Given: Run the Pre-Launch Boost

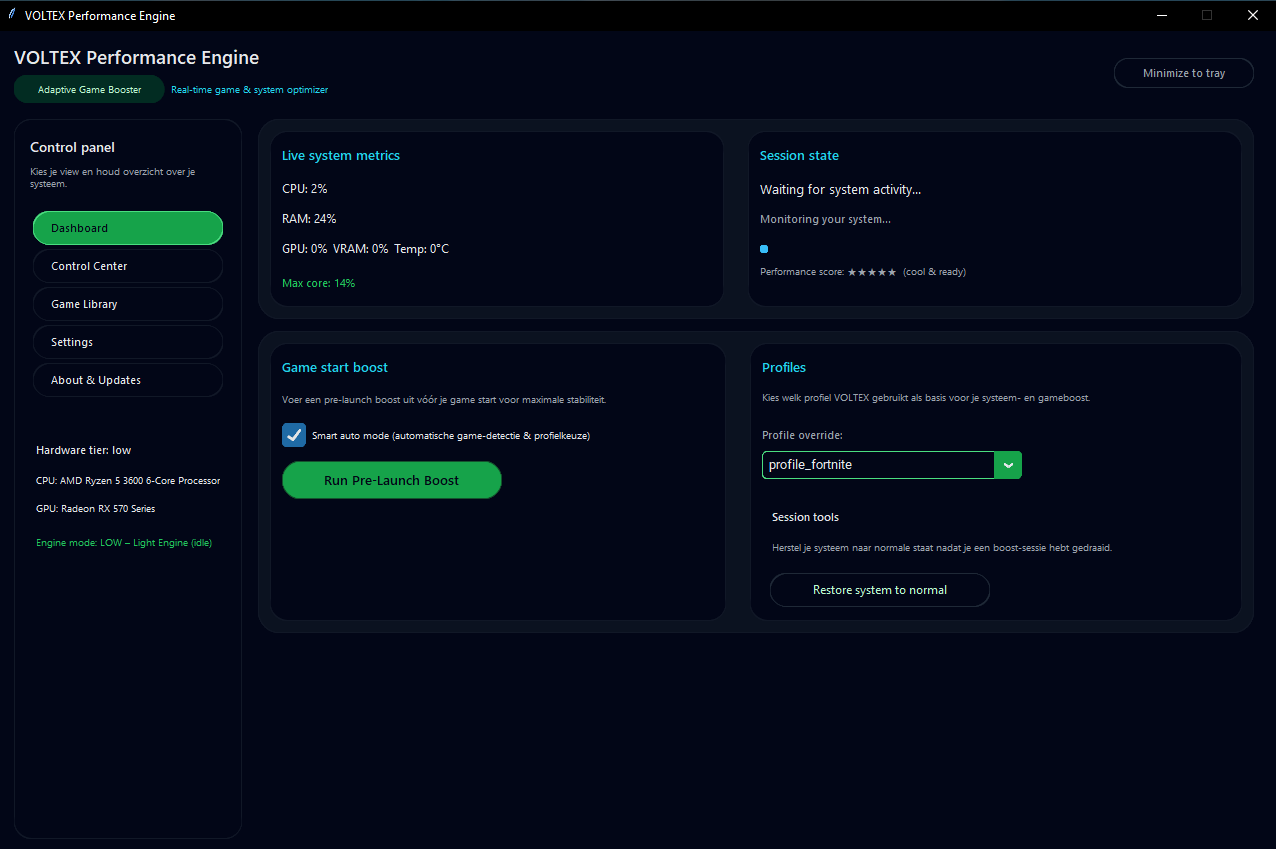Looking at the screenshot, I should click(391, 480).
